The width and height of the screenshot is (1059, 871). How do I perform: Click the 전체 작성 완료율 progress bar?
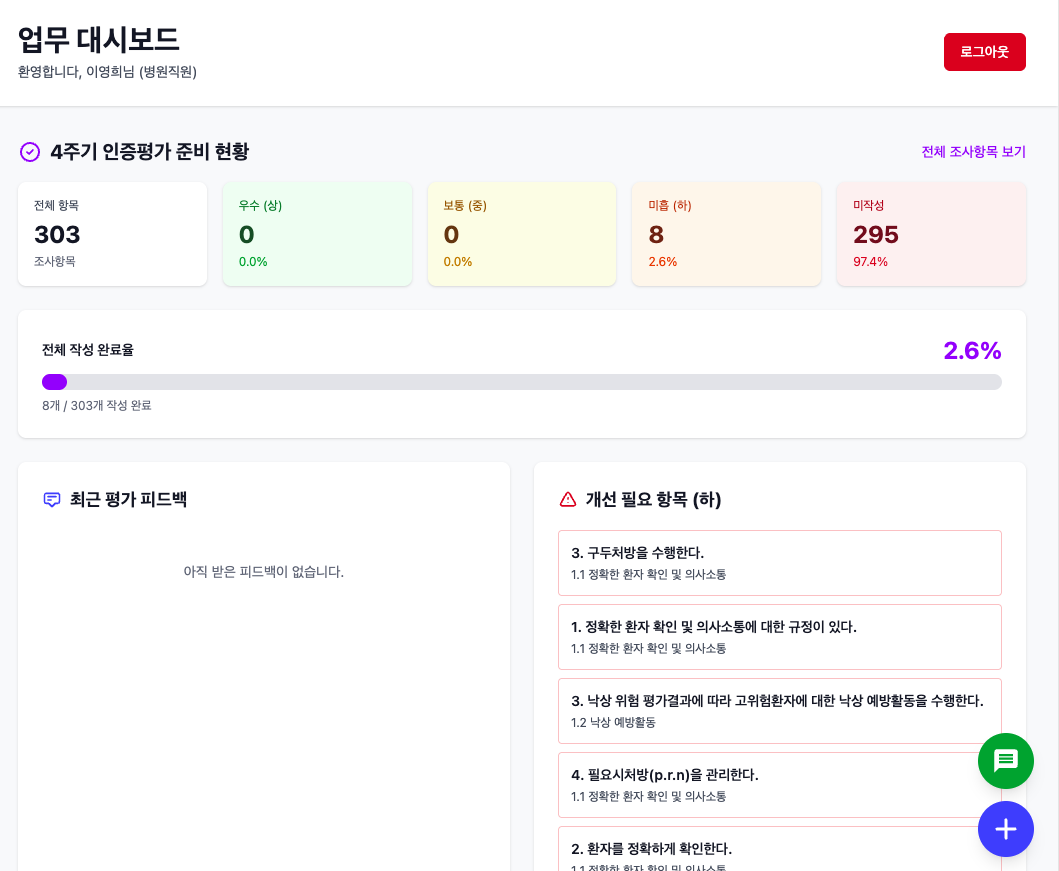521,381
